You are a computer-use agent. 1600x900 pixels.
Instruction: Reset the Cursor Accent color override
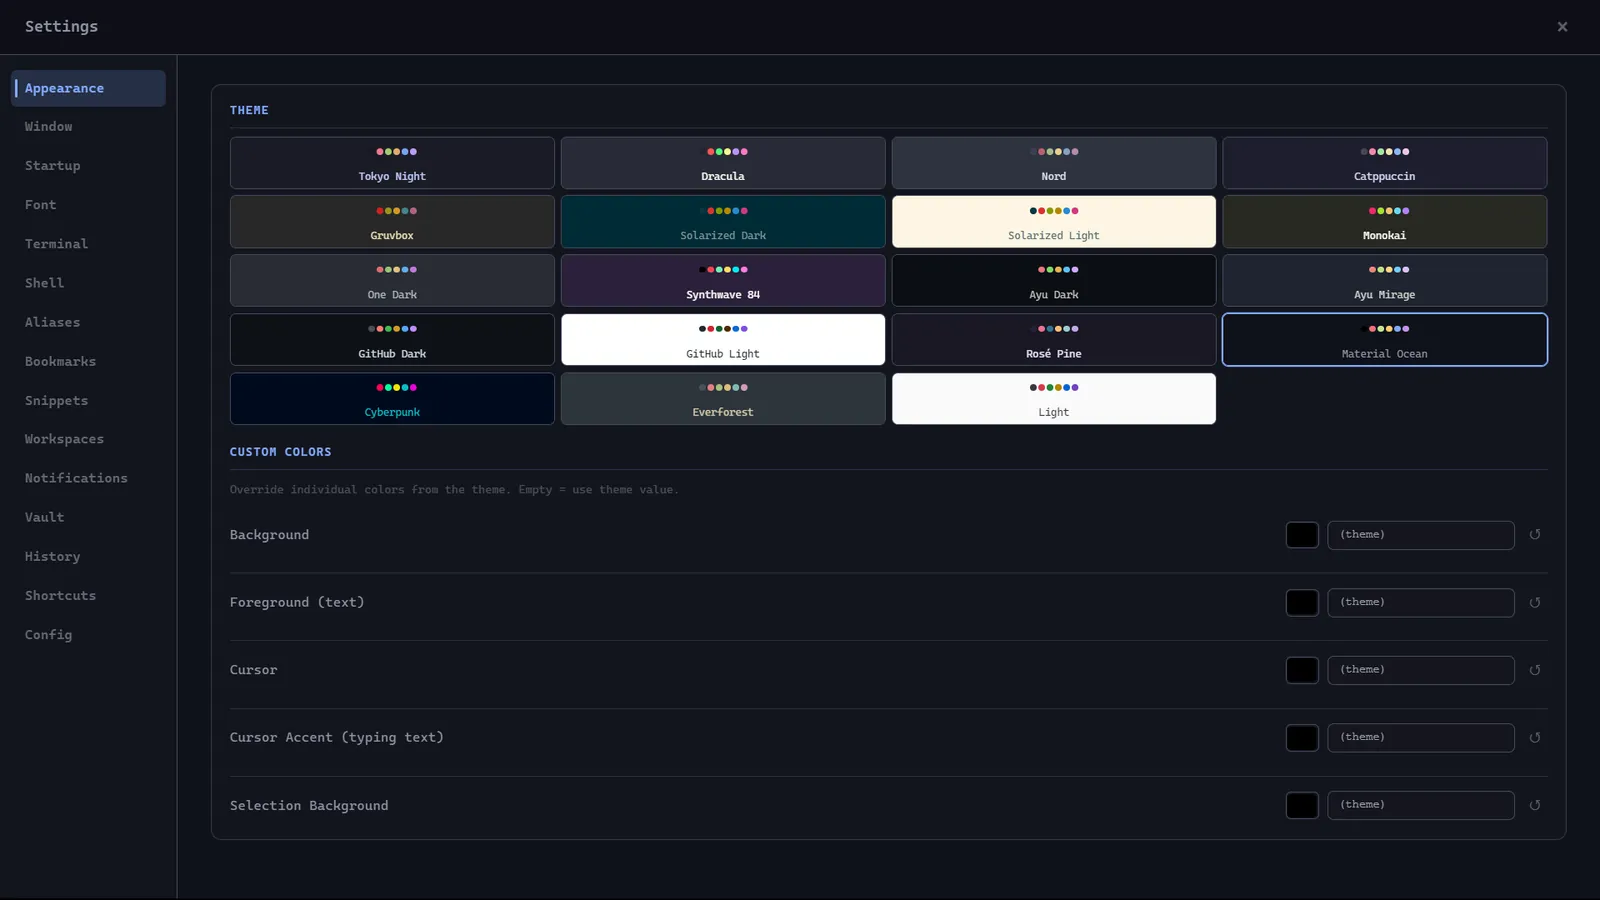click(1534, 738)
